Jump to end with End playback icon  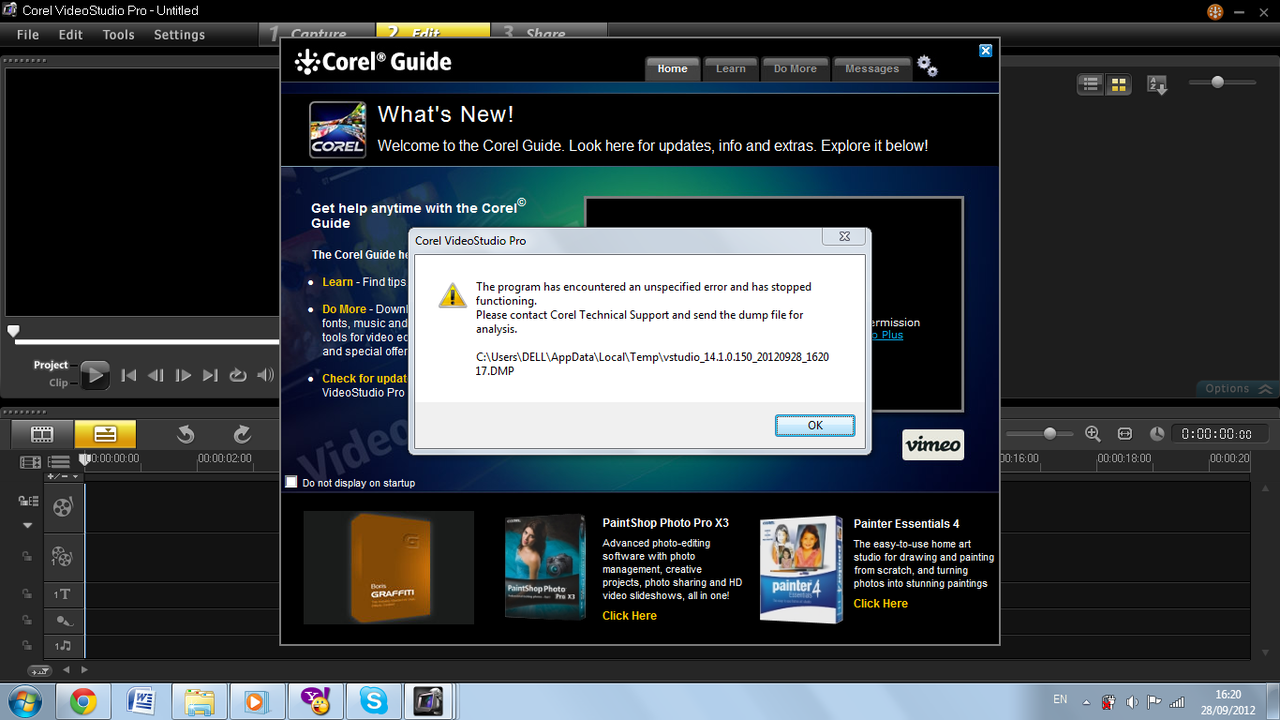click(210, 375)
